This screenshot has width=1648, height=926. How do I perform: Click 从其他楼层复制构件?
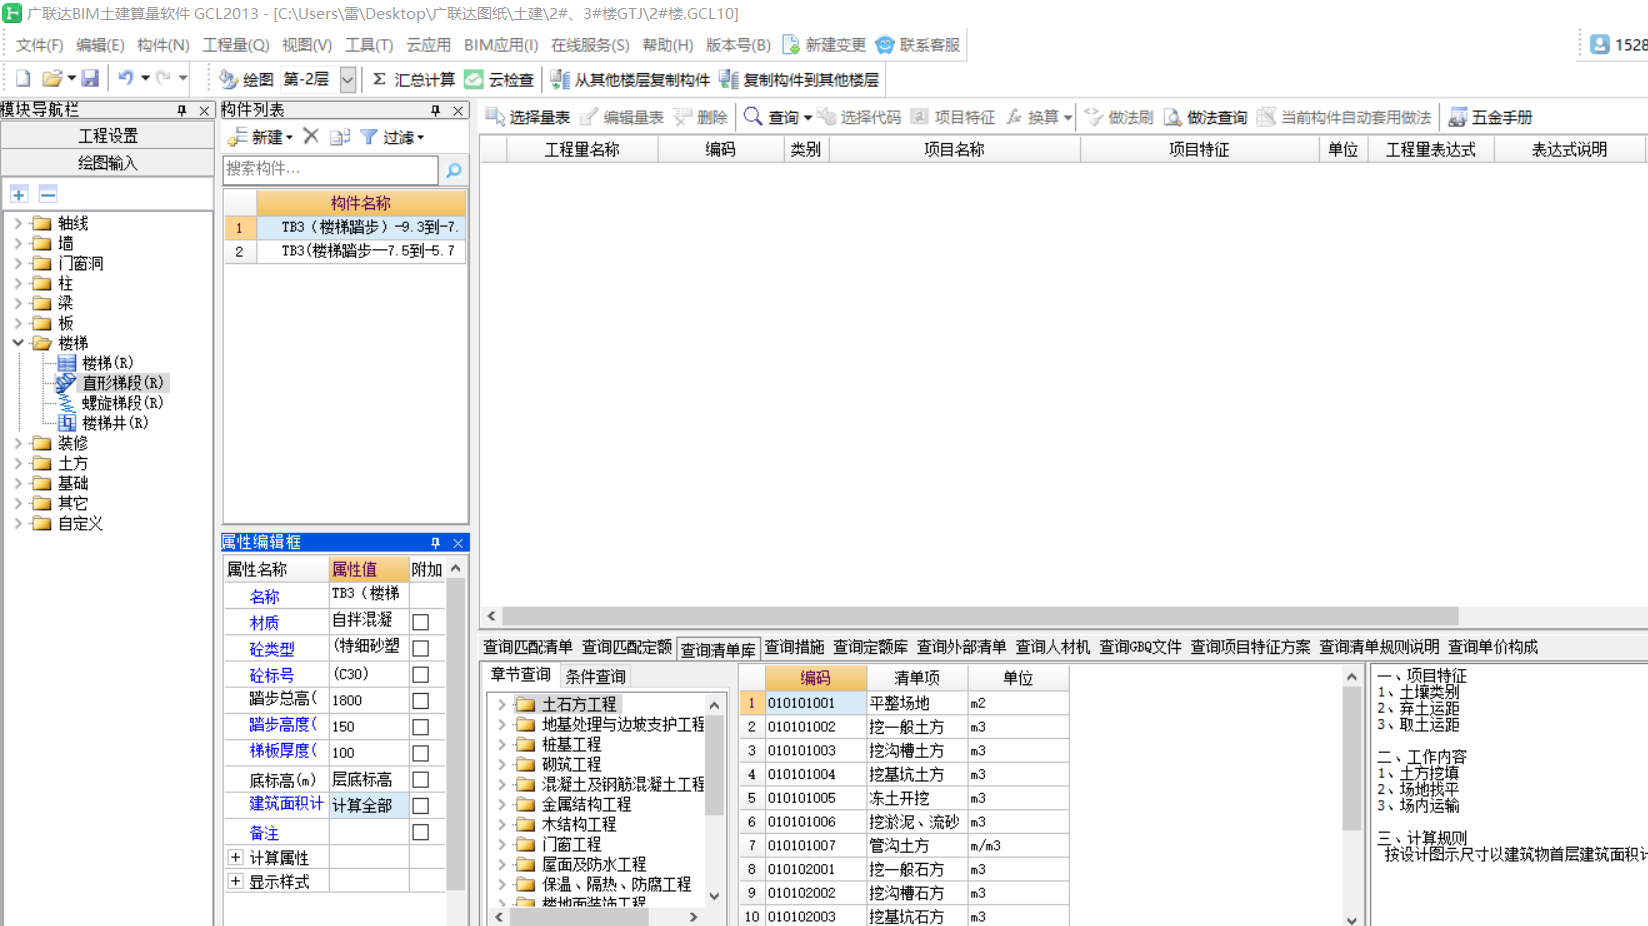point(630,79)
